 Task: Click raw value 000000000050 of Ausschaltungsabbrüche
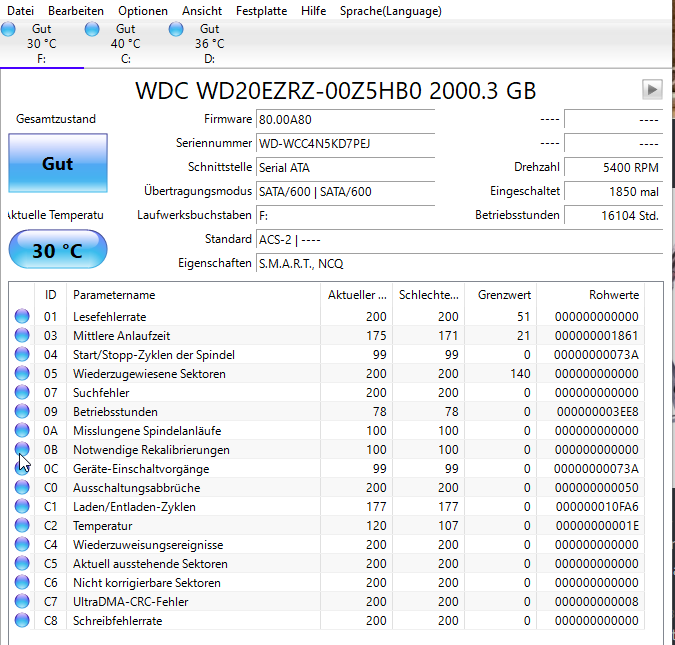coord(597,488)
